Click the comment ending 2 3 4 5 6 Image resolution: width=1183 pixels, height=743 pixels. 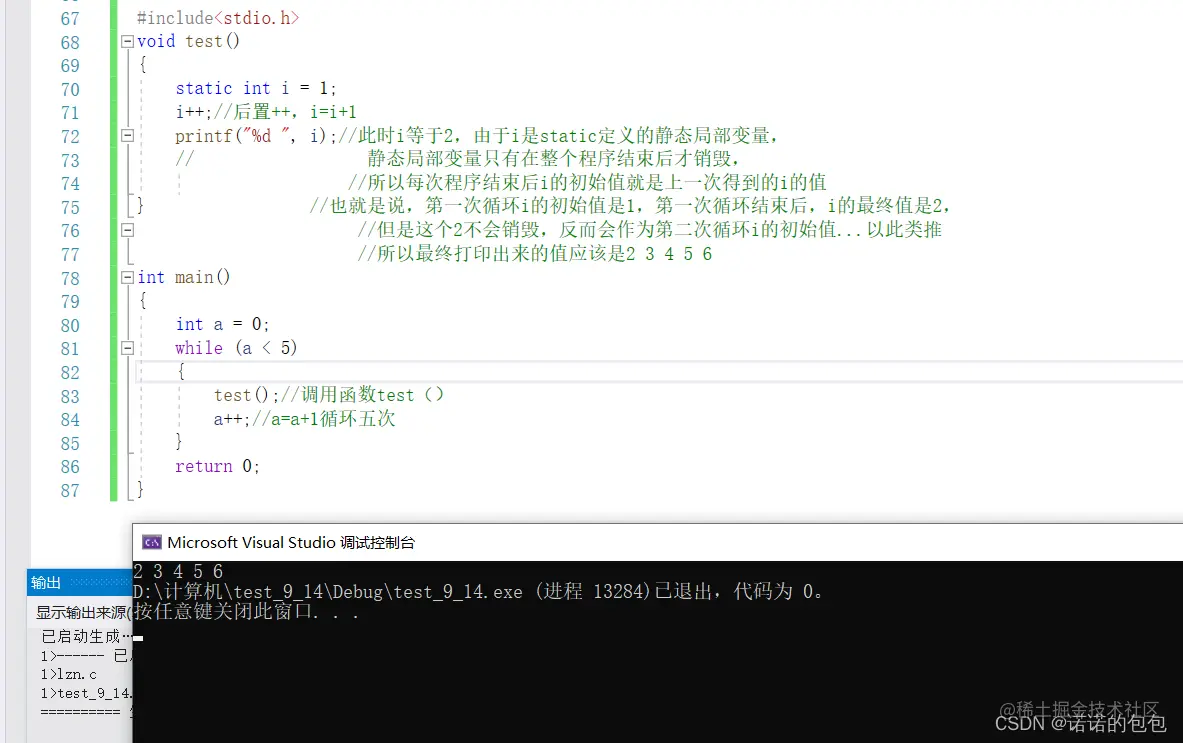(535, 254)
